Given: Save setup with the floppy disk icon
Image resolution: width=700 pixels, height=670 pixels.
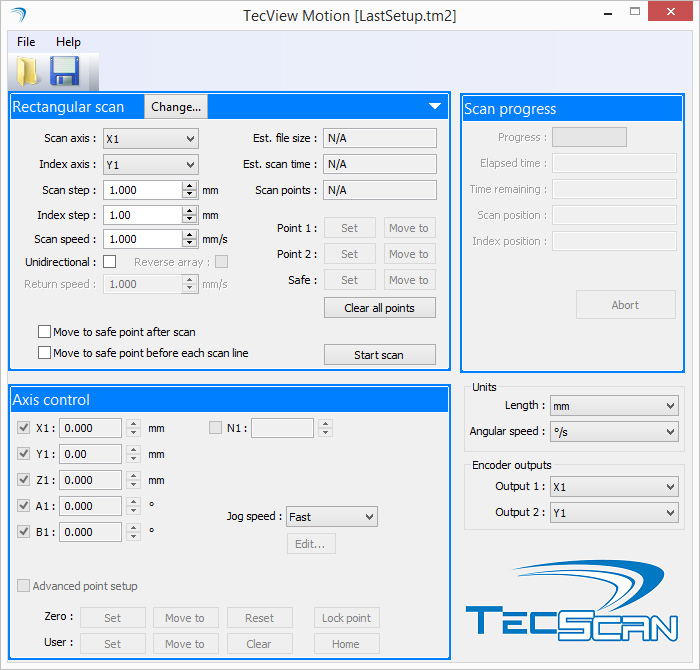Looking at the screenshot, I should click(x=64, y=71).
